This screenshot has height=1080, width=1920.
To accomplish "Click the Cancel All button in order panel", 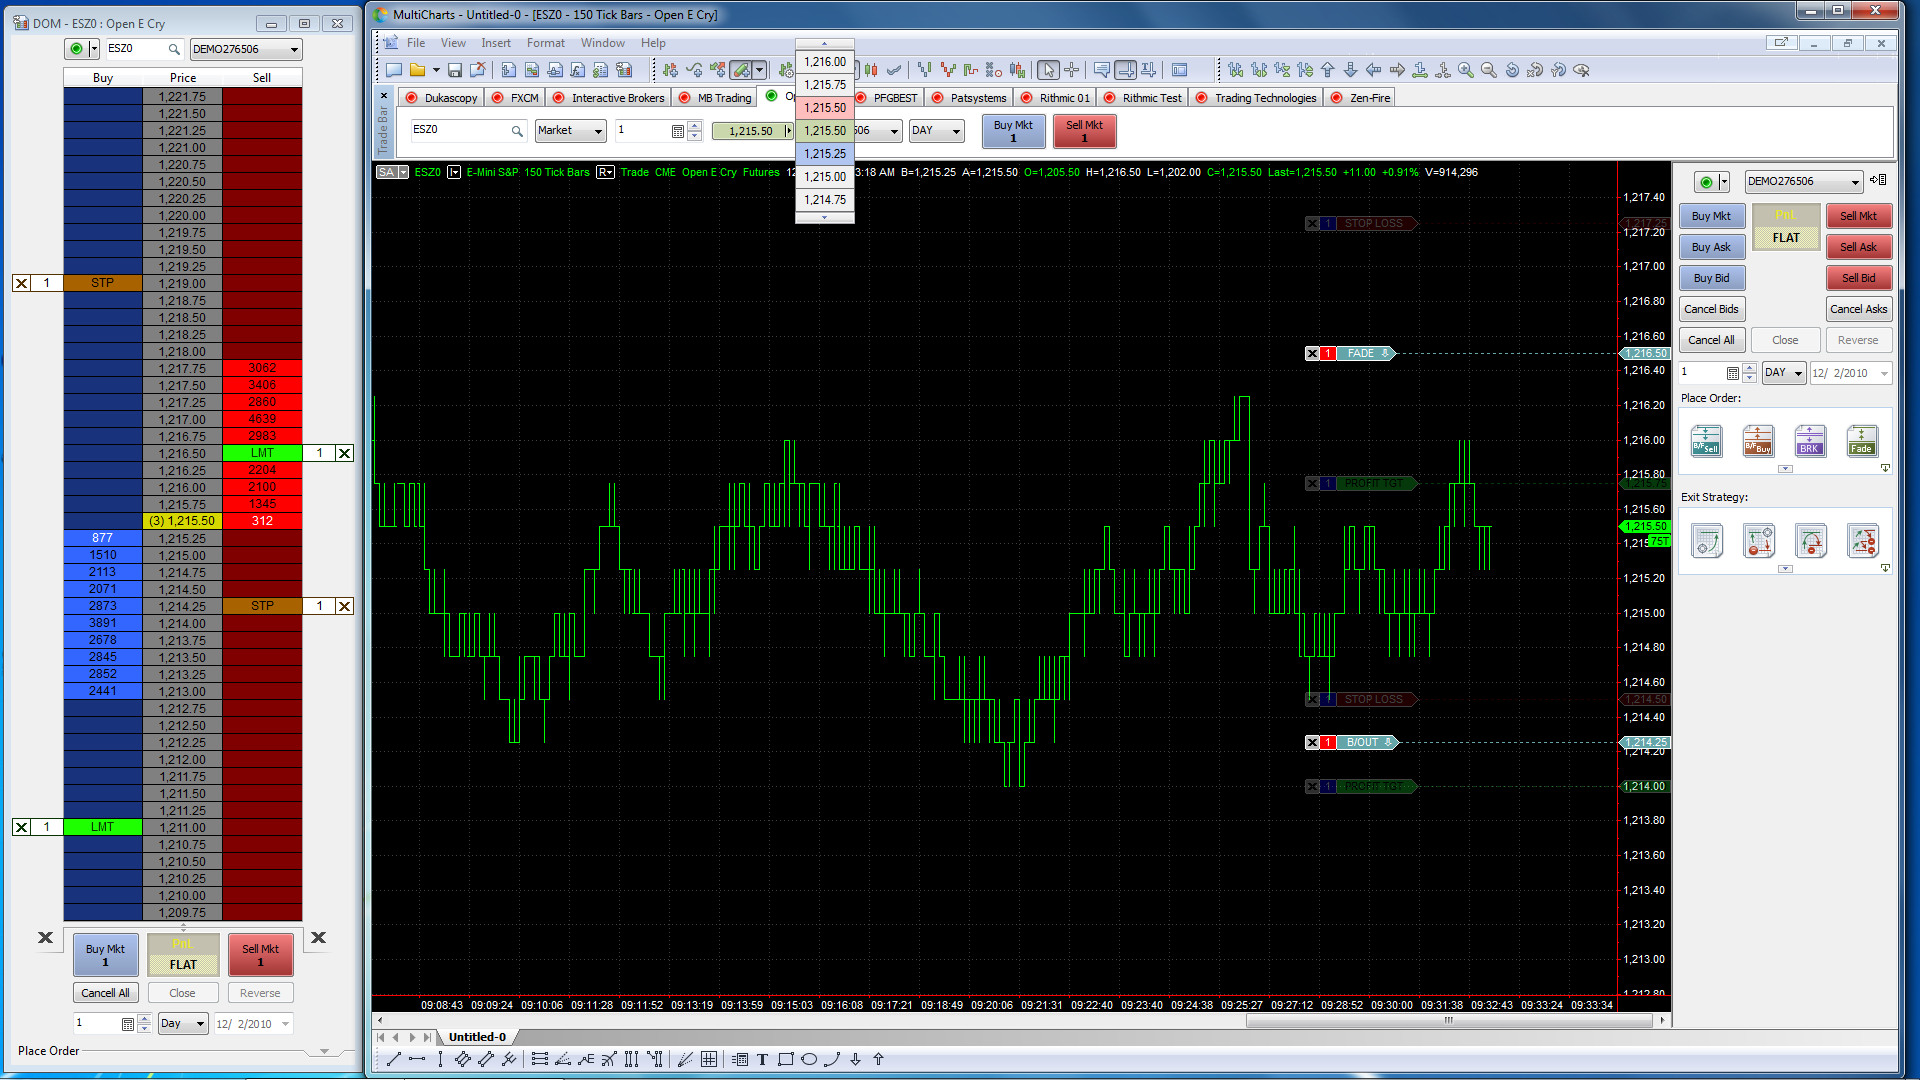I will pyautogui.click(x=1712, y=340).
